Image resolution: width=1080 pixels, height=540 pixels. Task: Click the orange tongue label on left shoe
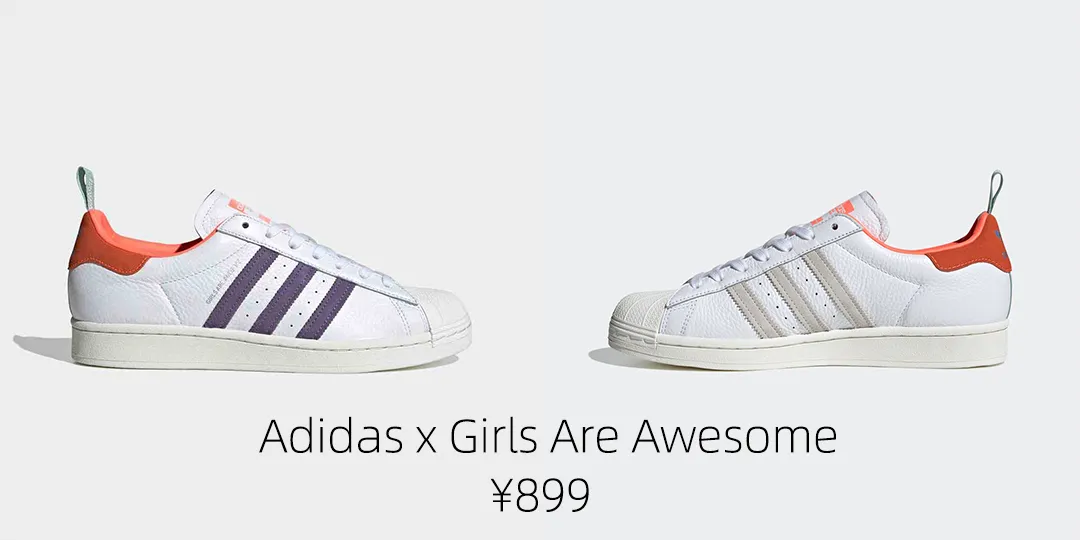(239, 205)
